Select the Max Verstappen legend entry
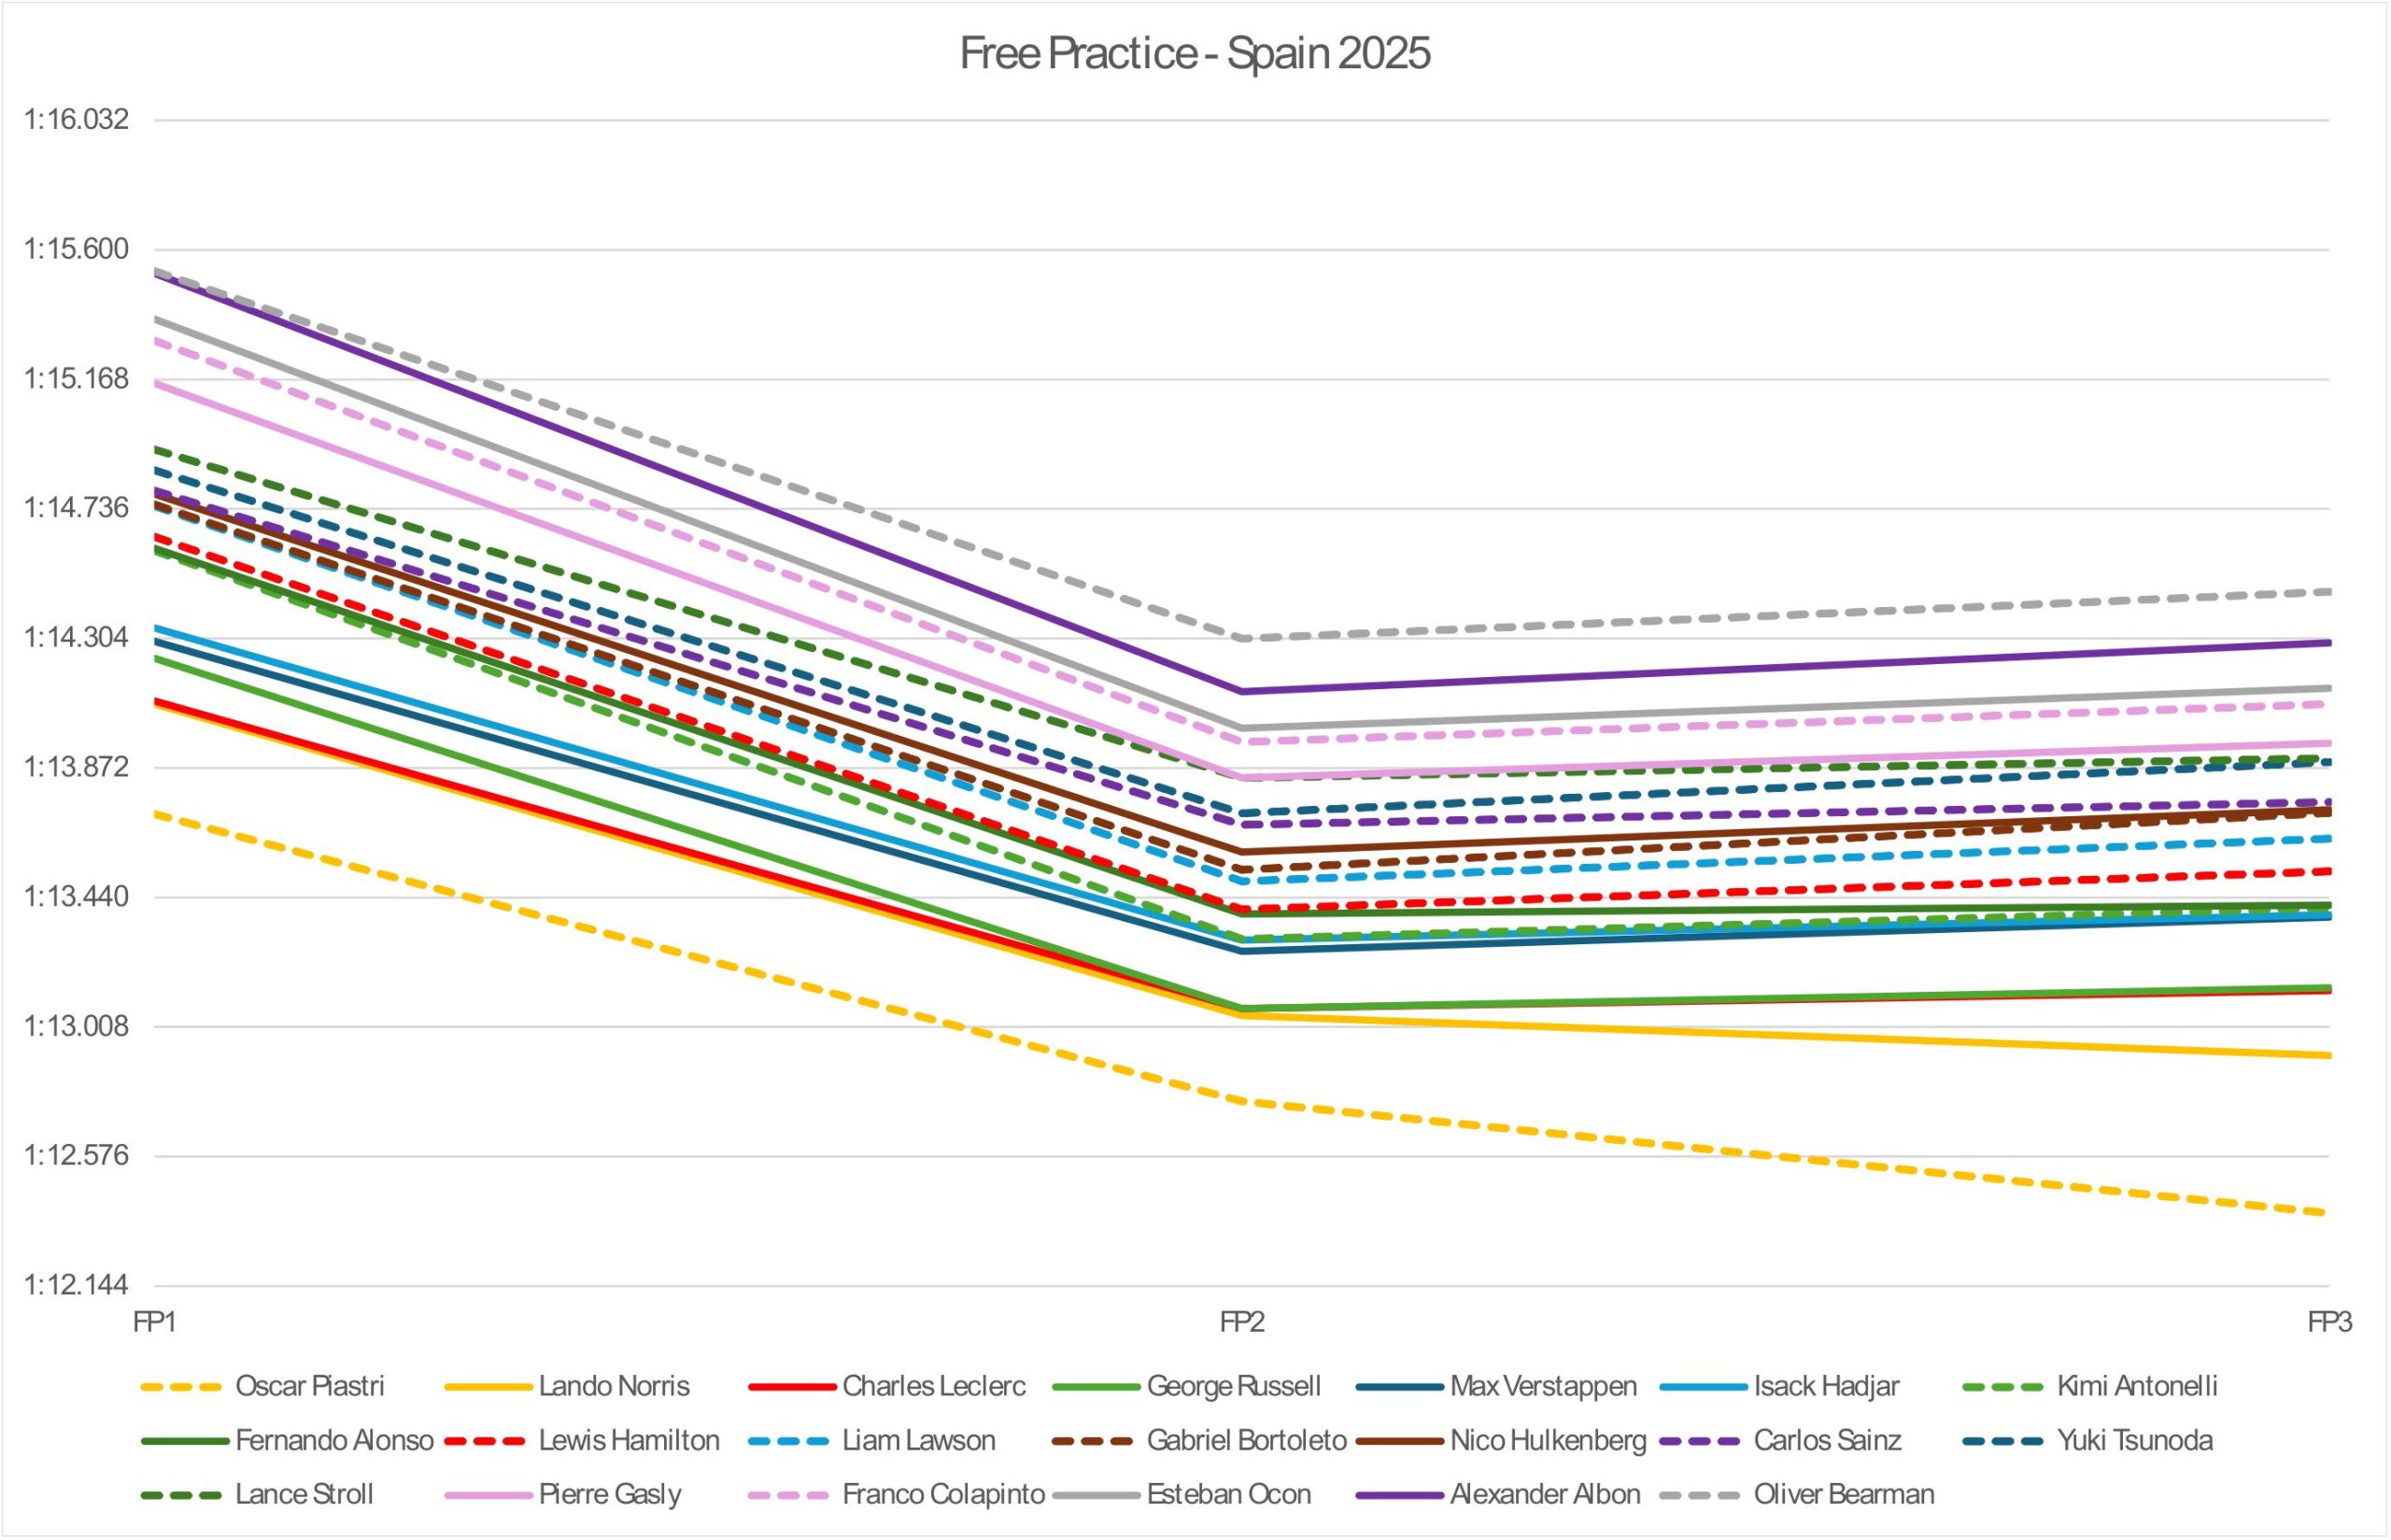The image size is (2391, 1540). pyautogui.click(x=1543, y=1386)
